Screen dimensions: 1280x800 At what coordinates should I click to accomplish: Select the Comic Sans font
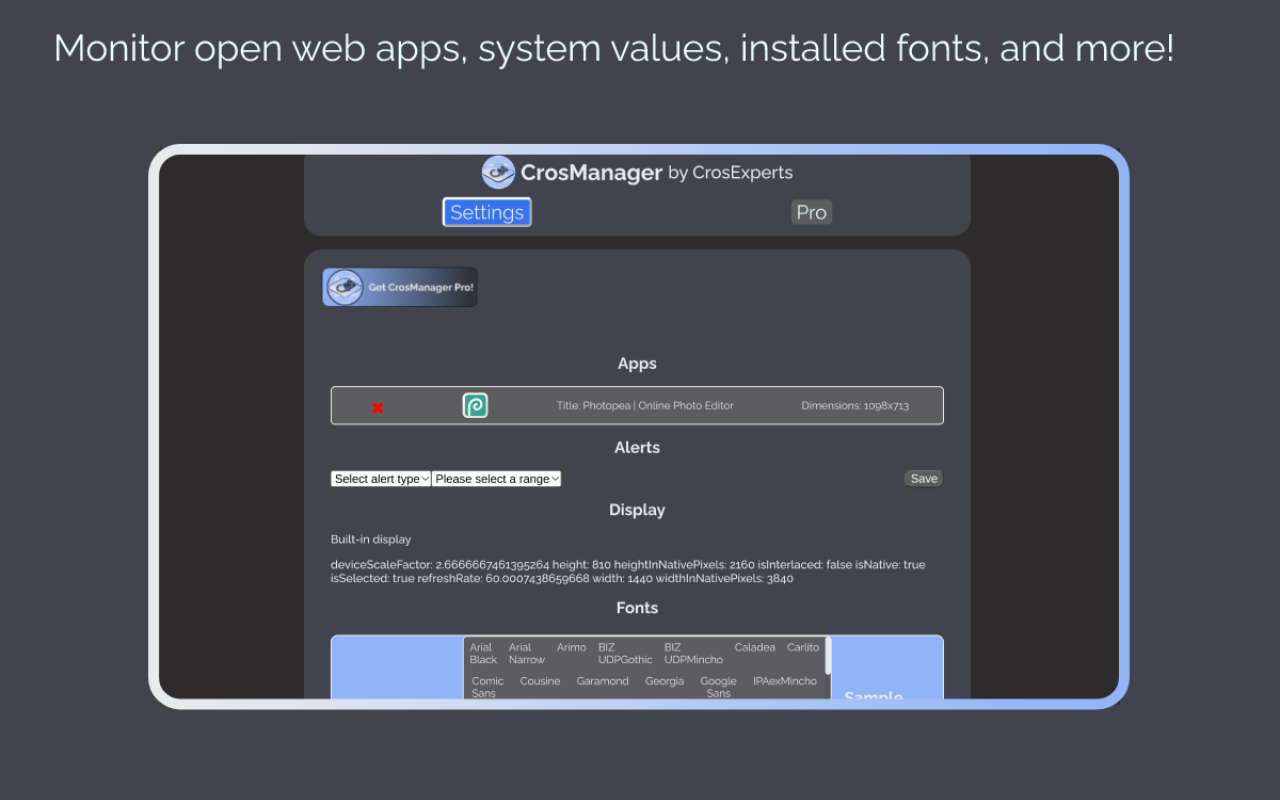[487, 687]
